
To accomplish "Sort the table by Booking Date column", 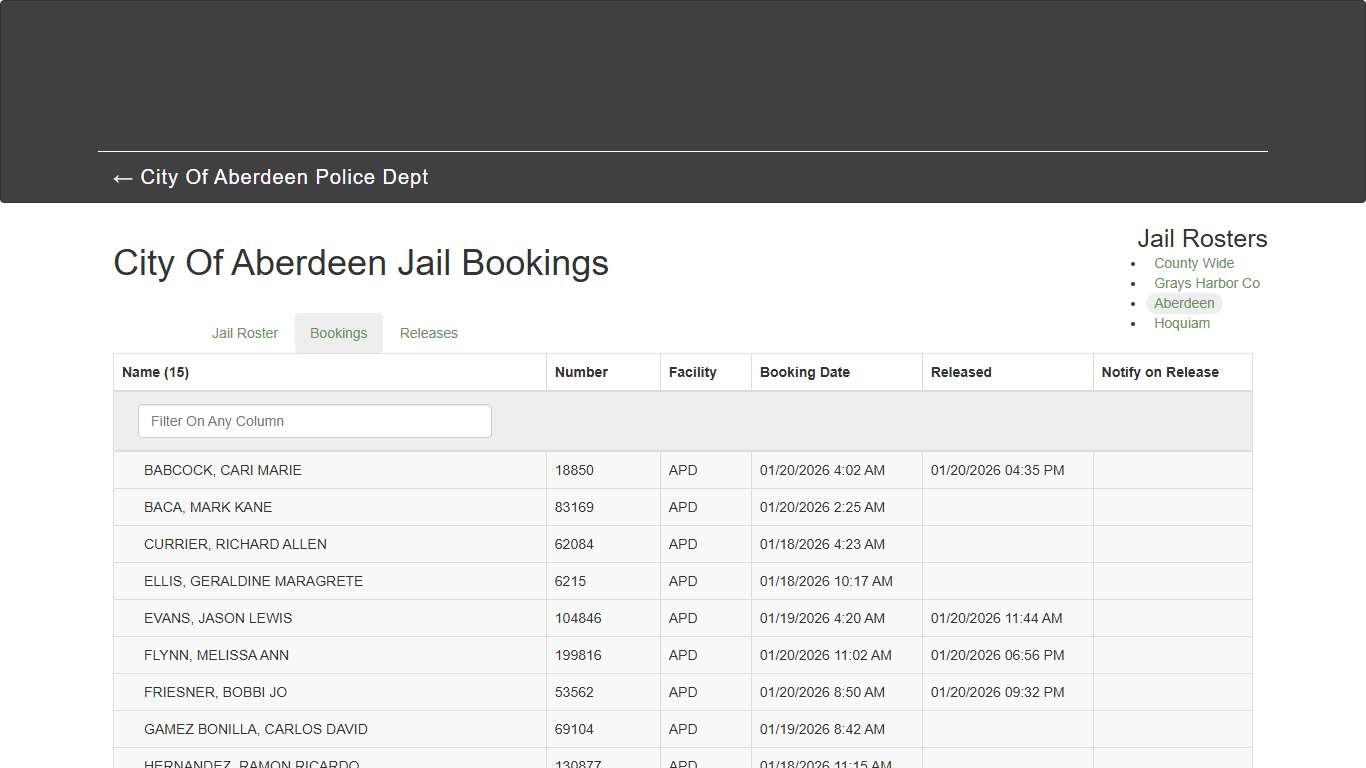I will coord(804,371).
